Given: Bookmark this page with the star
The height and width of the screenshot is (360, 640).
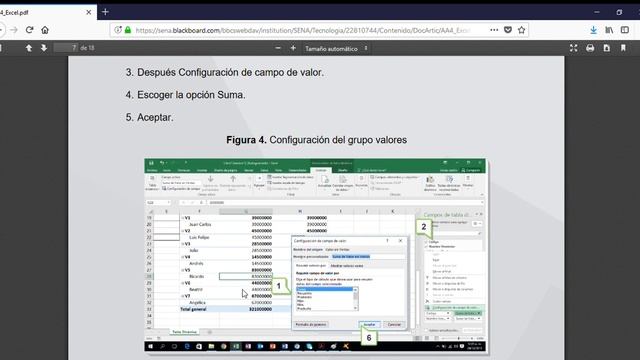Looking at the screenshot, I should 521,30.
